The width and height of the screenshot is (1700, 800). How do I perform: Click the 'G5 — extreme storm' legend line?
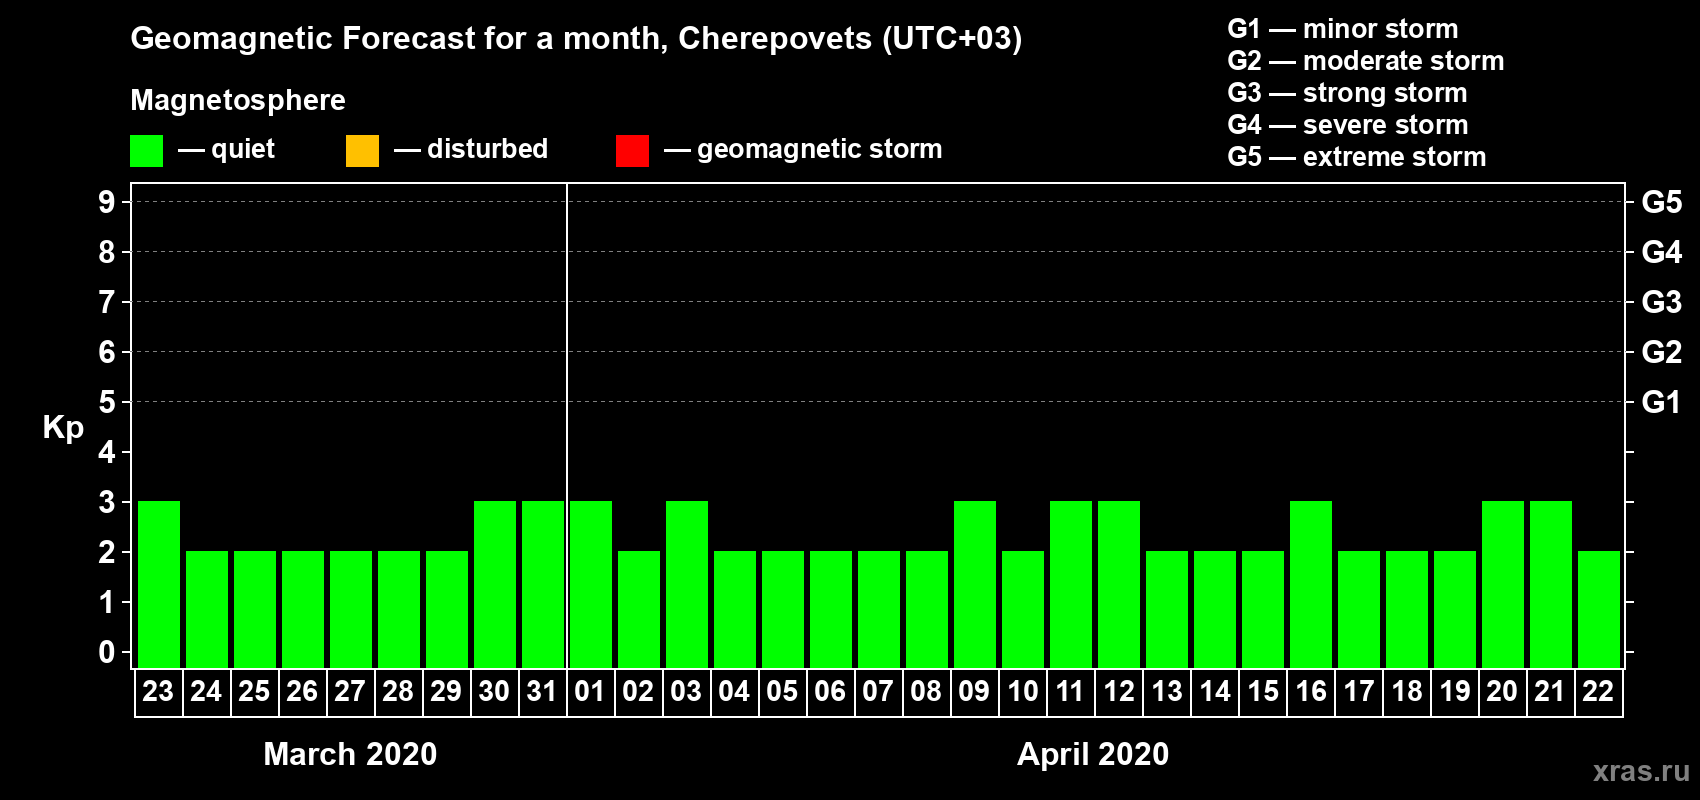1357,157
